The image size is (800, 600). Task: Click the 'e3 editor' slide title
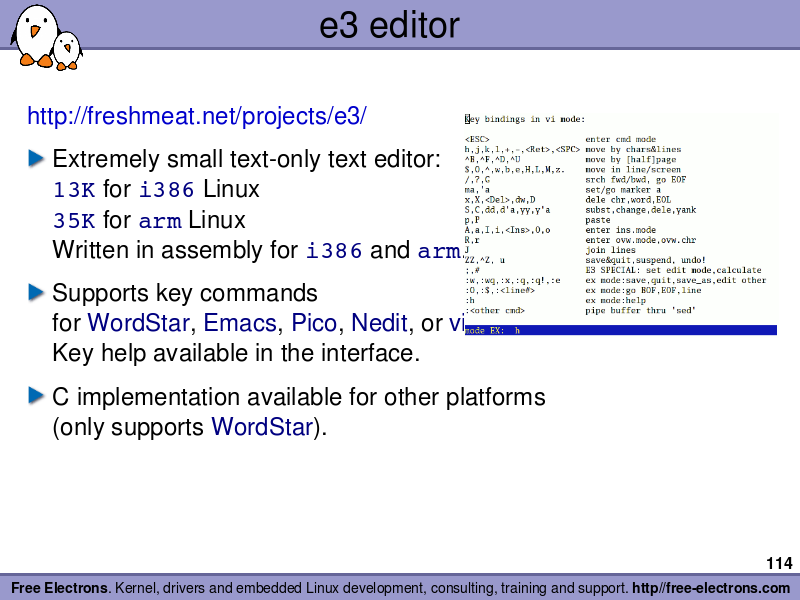(x=389, y=25)
